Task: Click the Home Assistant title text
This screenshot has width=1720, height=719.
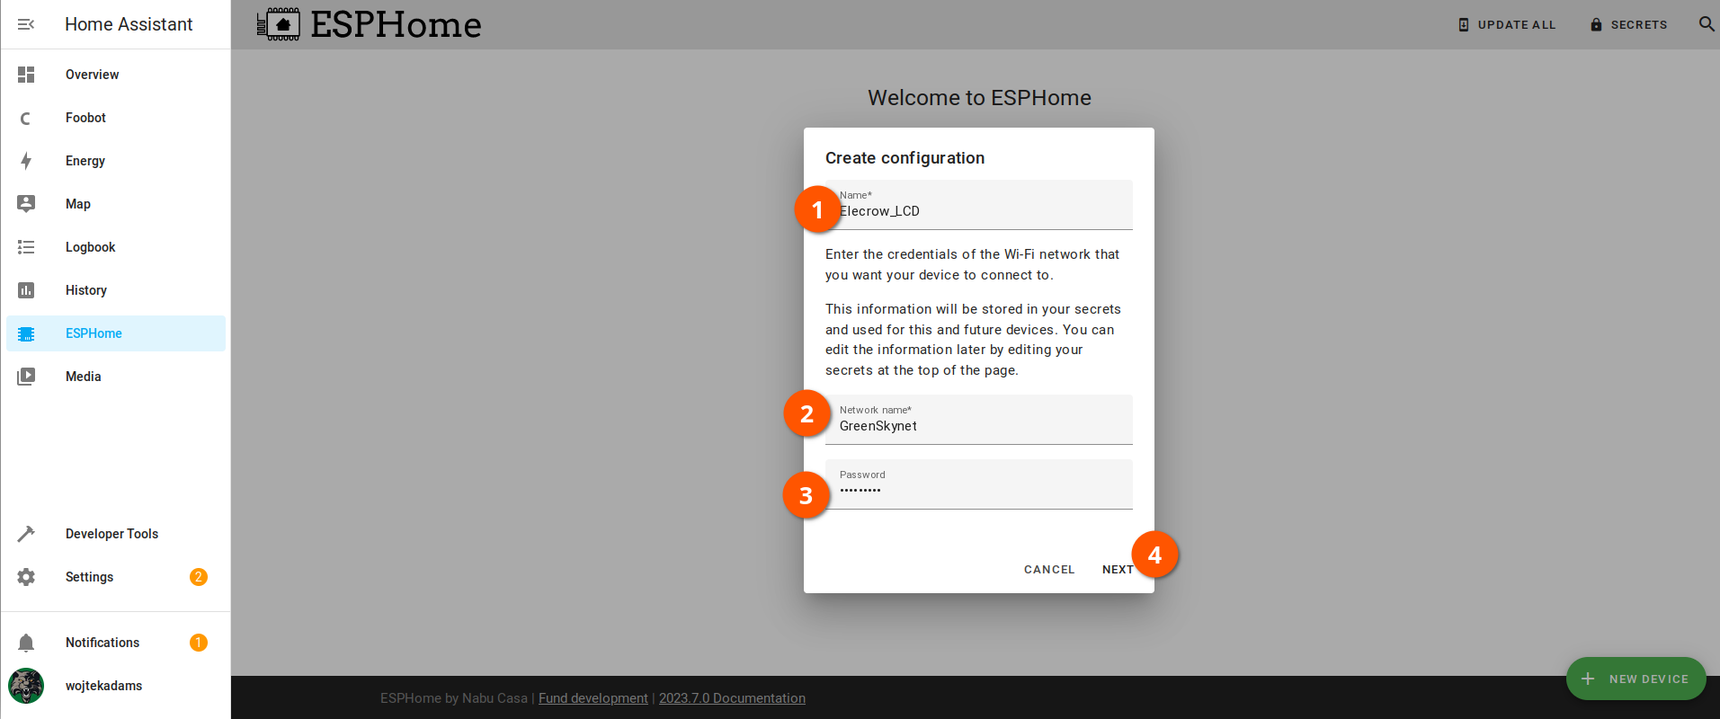Action: coord(129,24)
